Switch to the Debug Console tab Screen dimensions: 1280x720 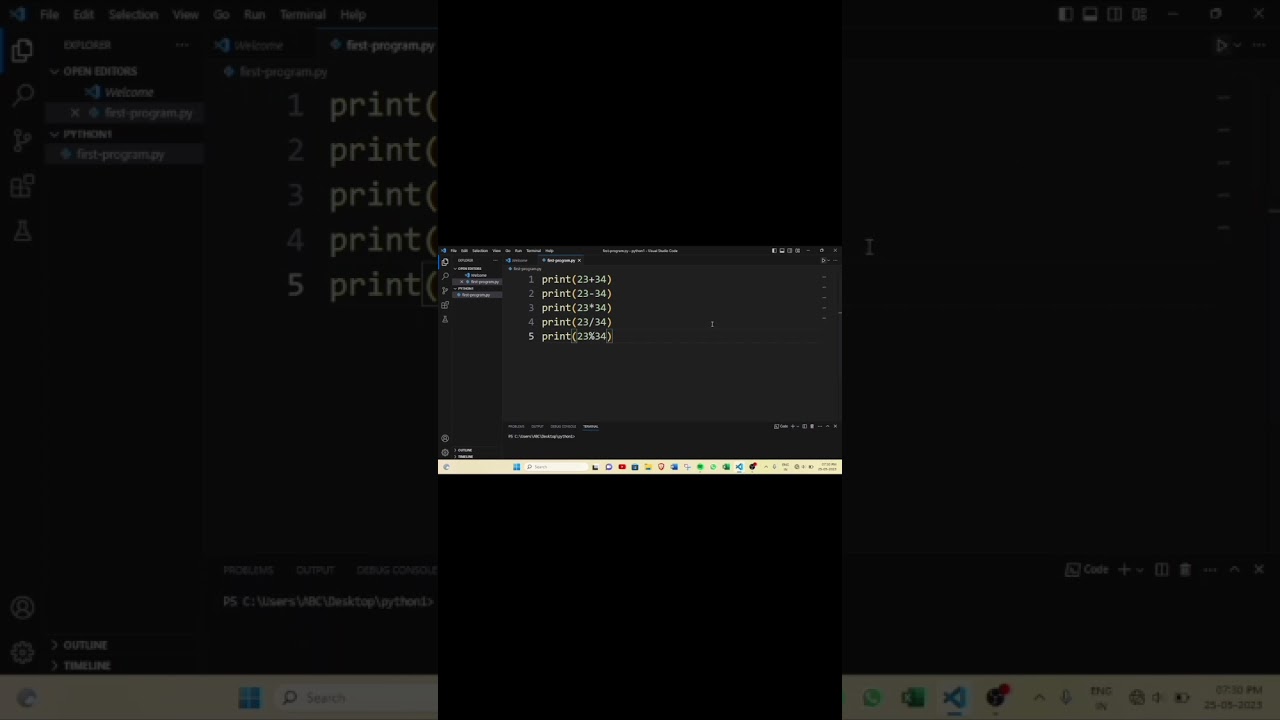[x=563, y=426]
